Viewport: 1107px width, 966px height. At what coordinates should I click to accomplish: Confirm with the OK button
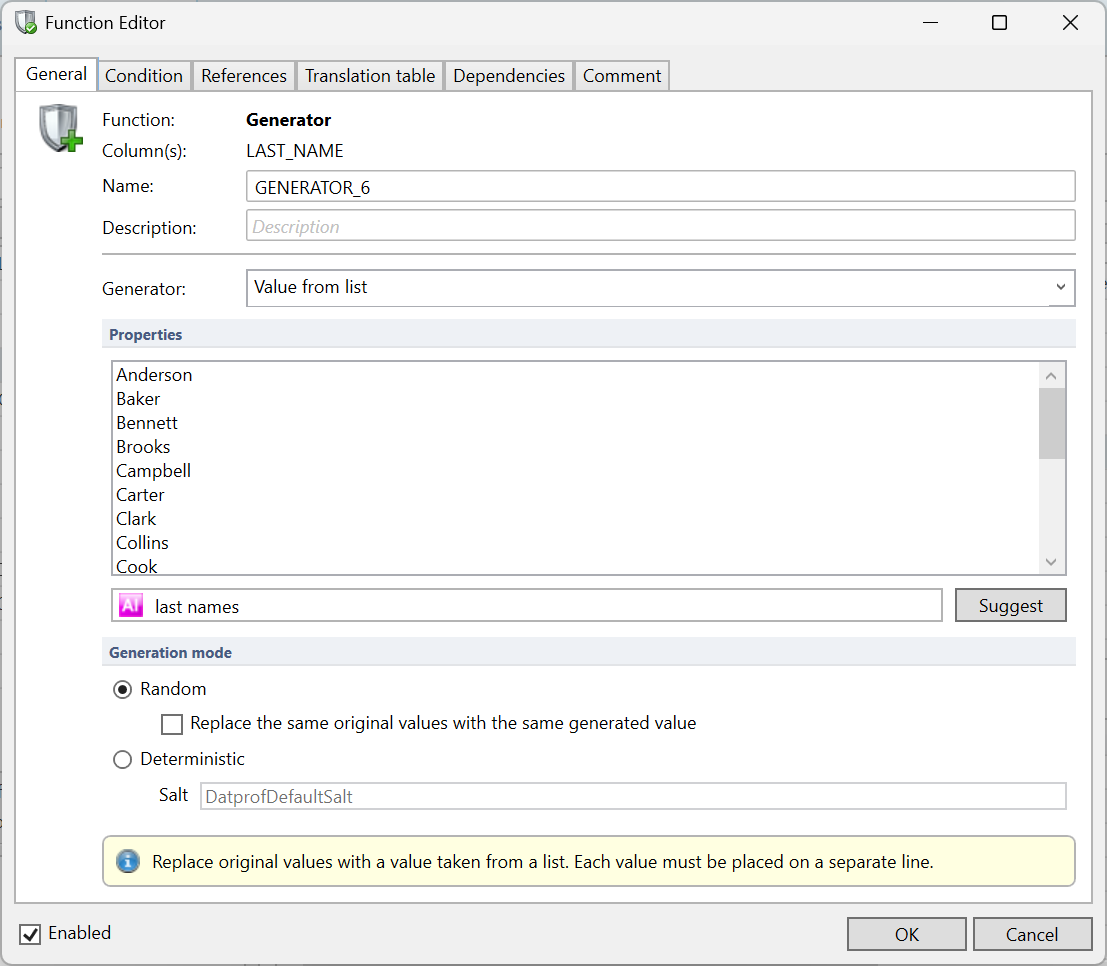pos(906,934)
